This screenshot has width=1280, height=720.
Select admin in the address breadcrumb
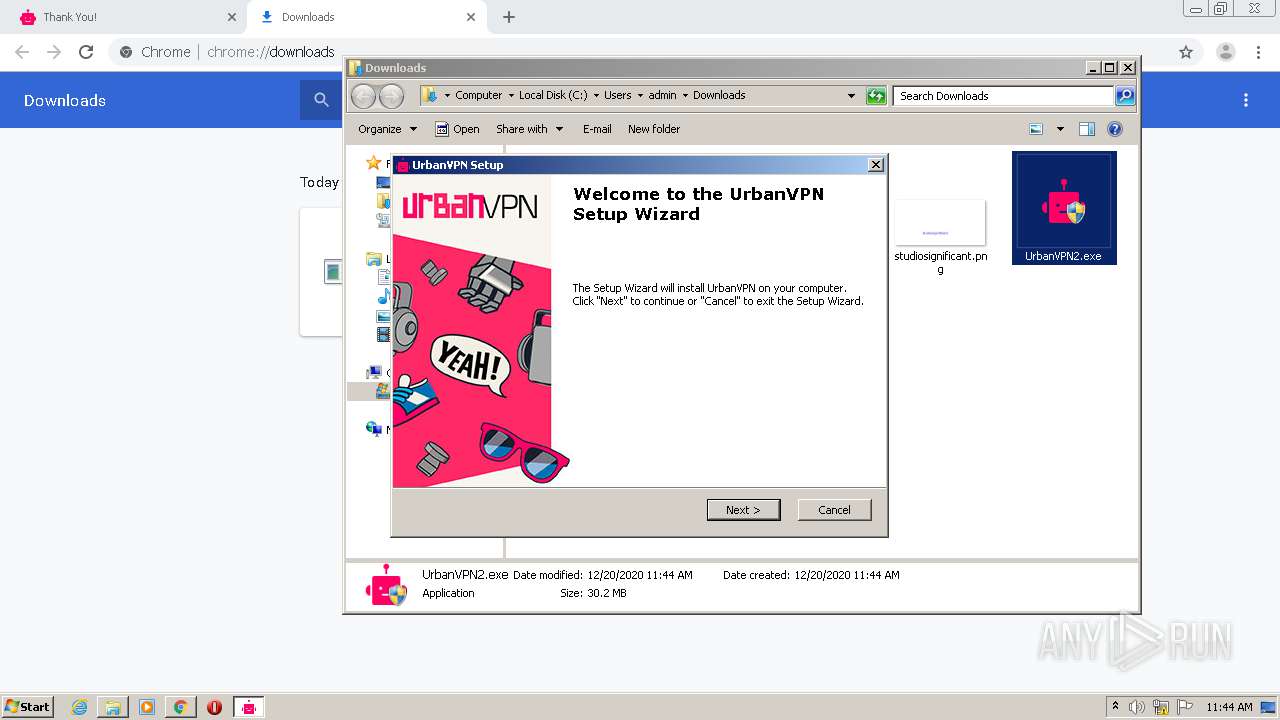point(662,95)
